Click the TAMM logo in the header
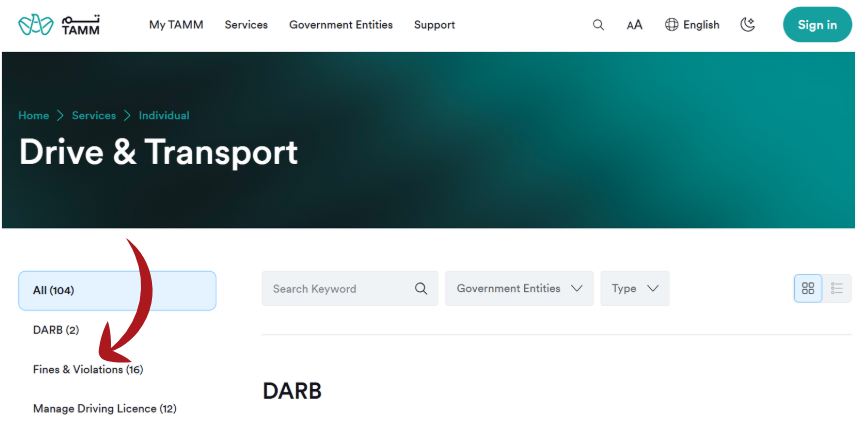 [x=59, y=25]
